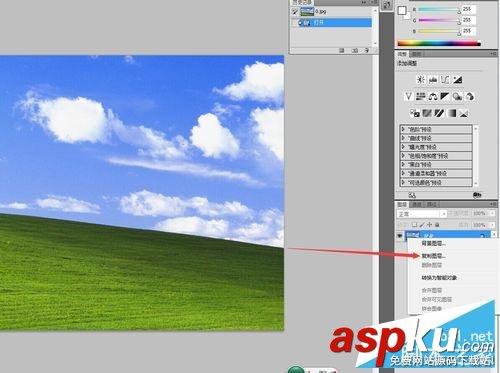Add a Gradient Map adjustment
The image size is (500, 373).
click(x=452, y=113)
